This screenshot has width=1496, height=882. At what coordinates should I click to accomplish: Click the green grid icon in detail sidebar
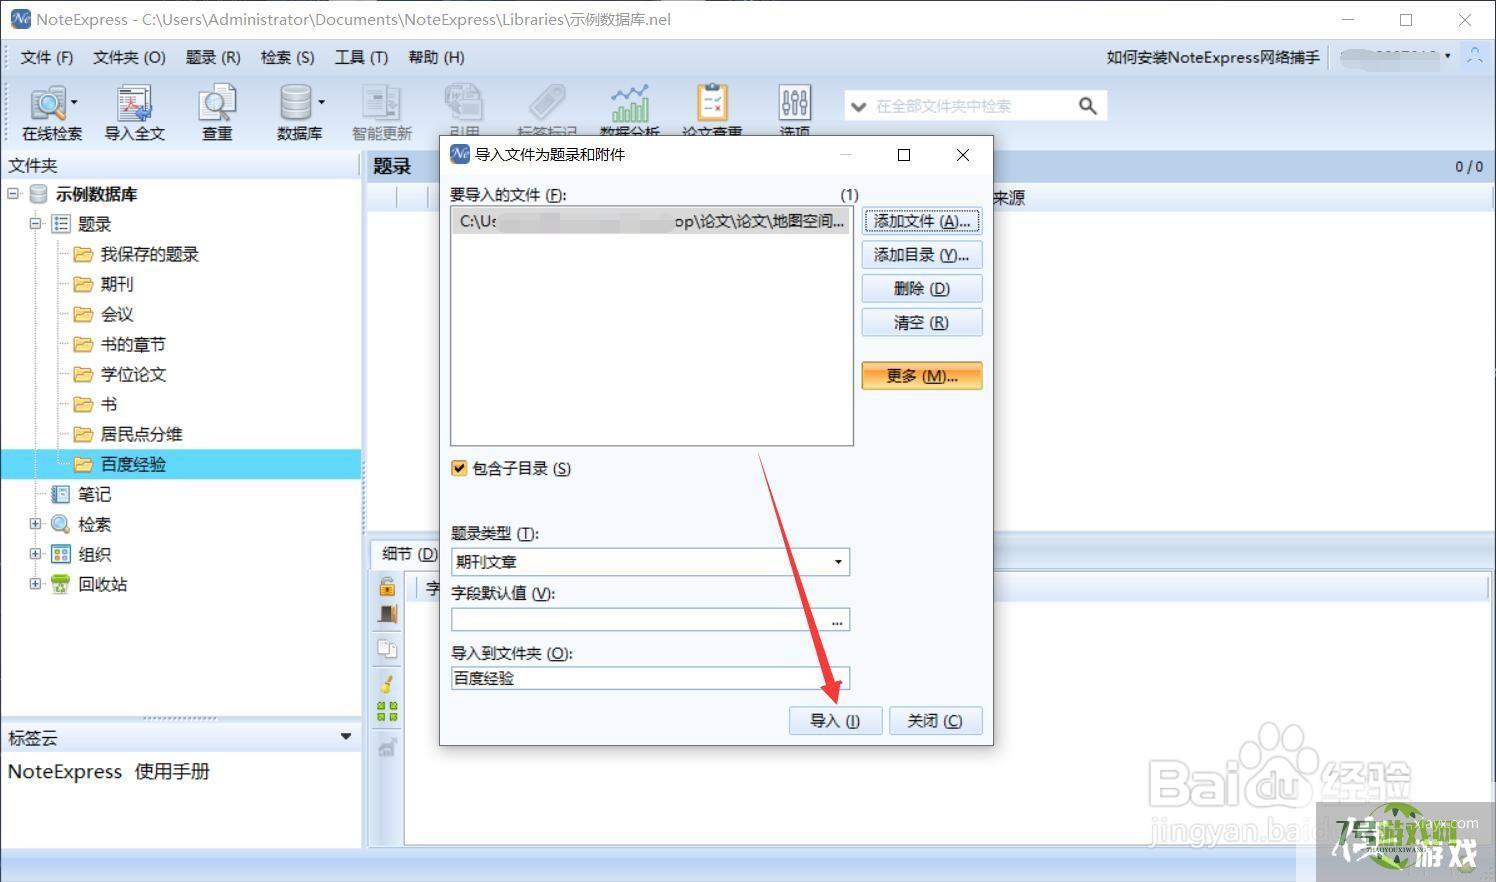coord(387,711)
